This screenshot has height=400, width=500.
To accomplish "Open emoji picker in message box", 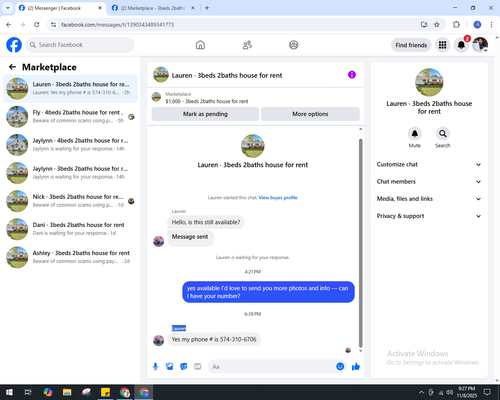I will (340, 367).
